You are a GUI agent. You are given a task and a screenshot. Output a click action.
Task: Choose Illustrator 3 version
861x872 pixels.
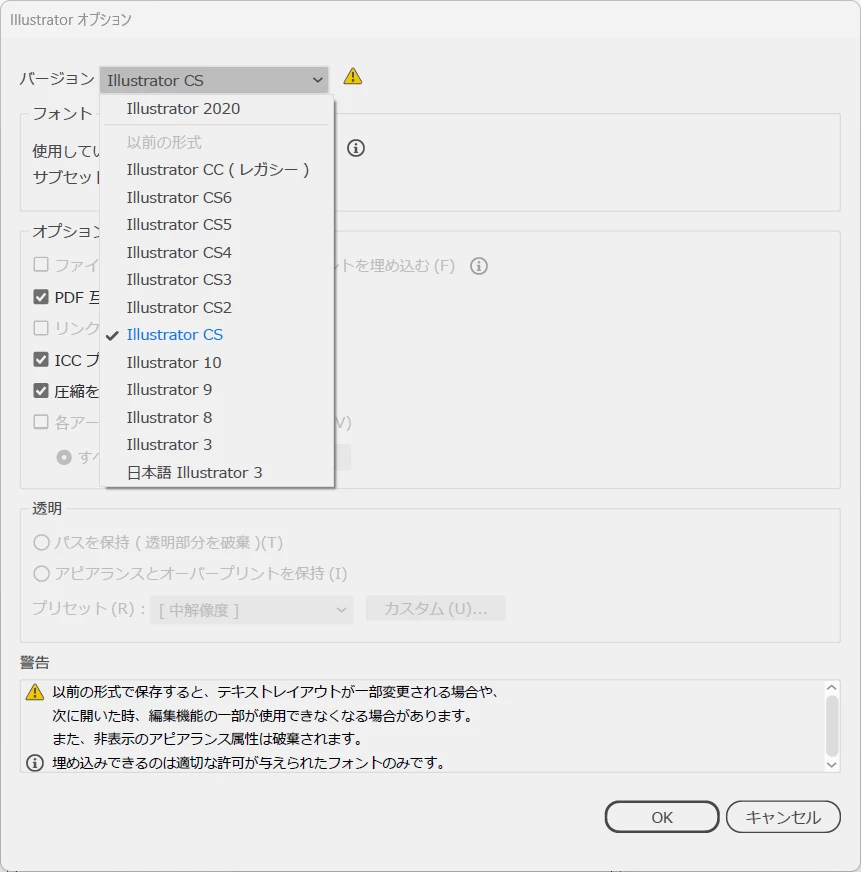(x=217, y=445)
